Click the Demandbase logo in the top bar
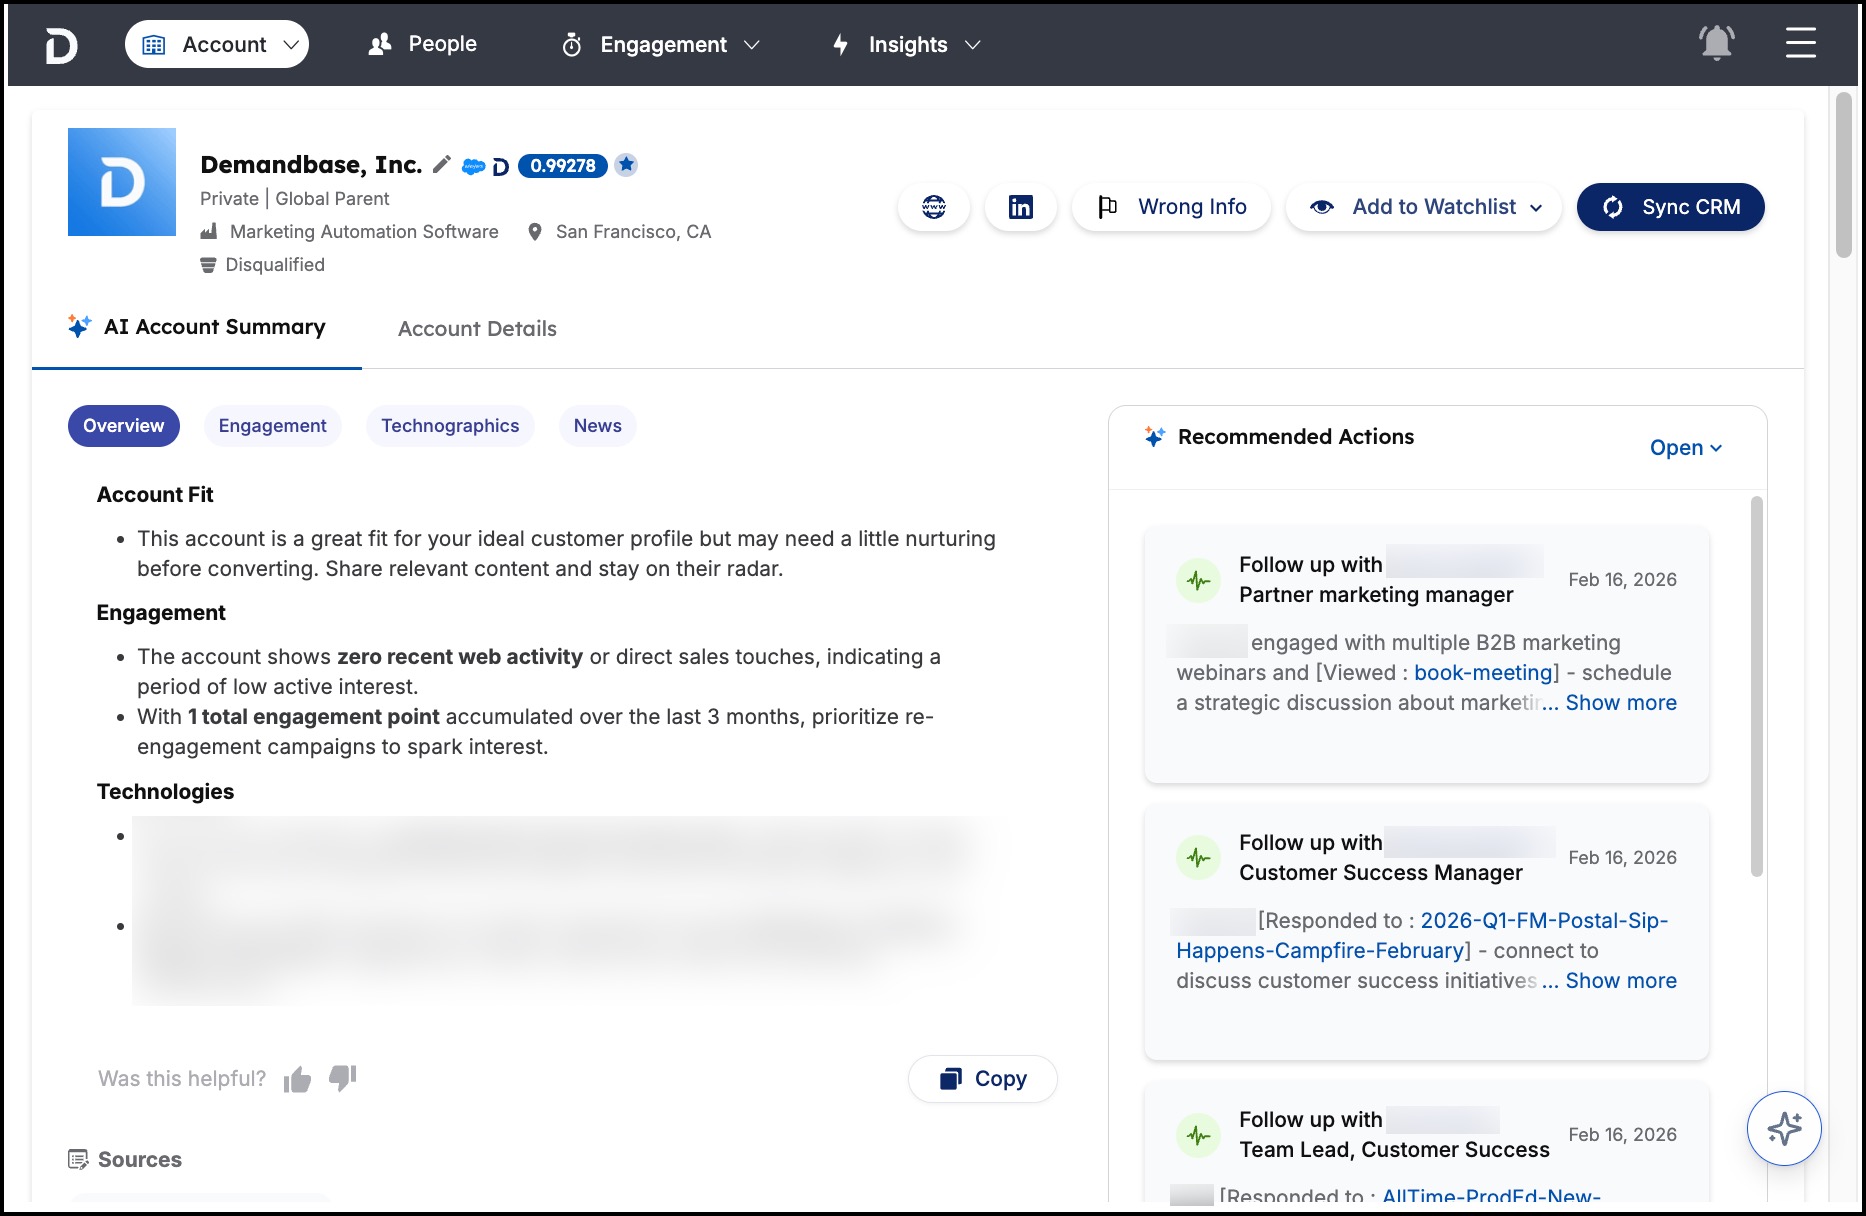 pyautogui.click(x=61, y=45)
